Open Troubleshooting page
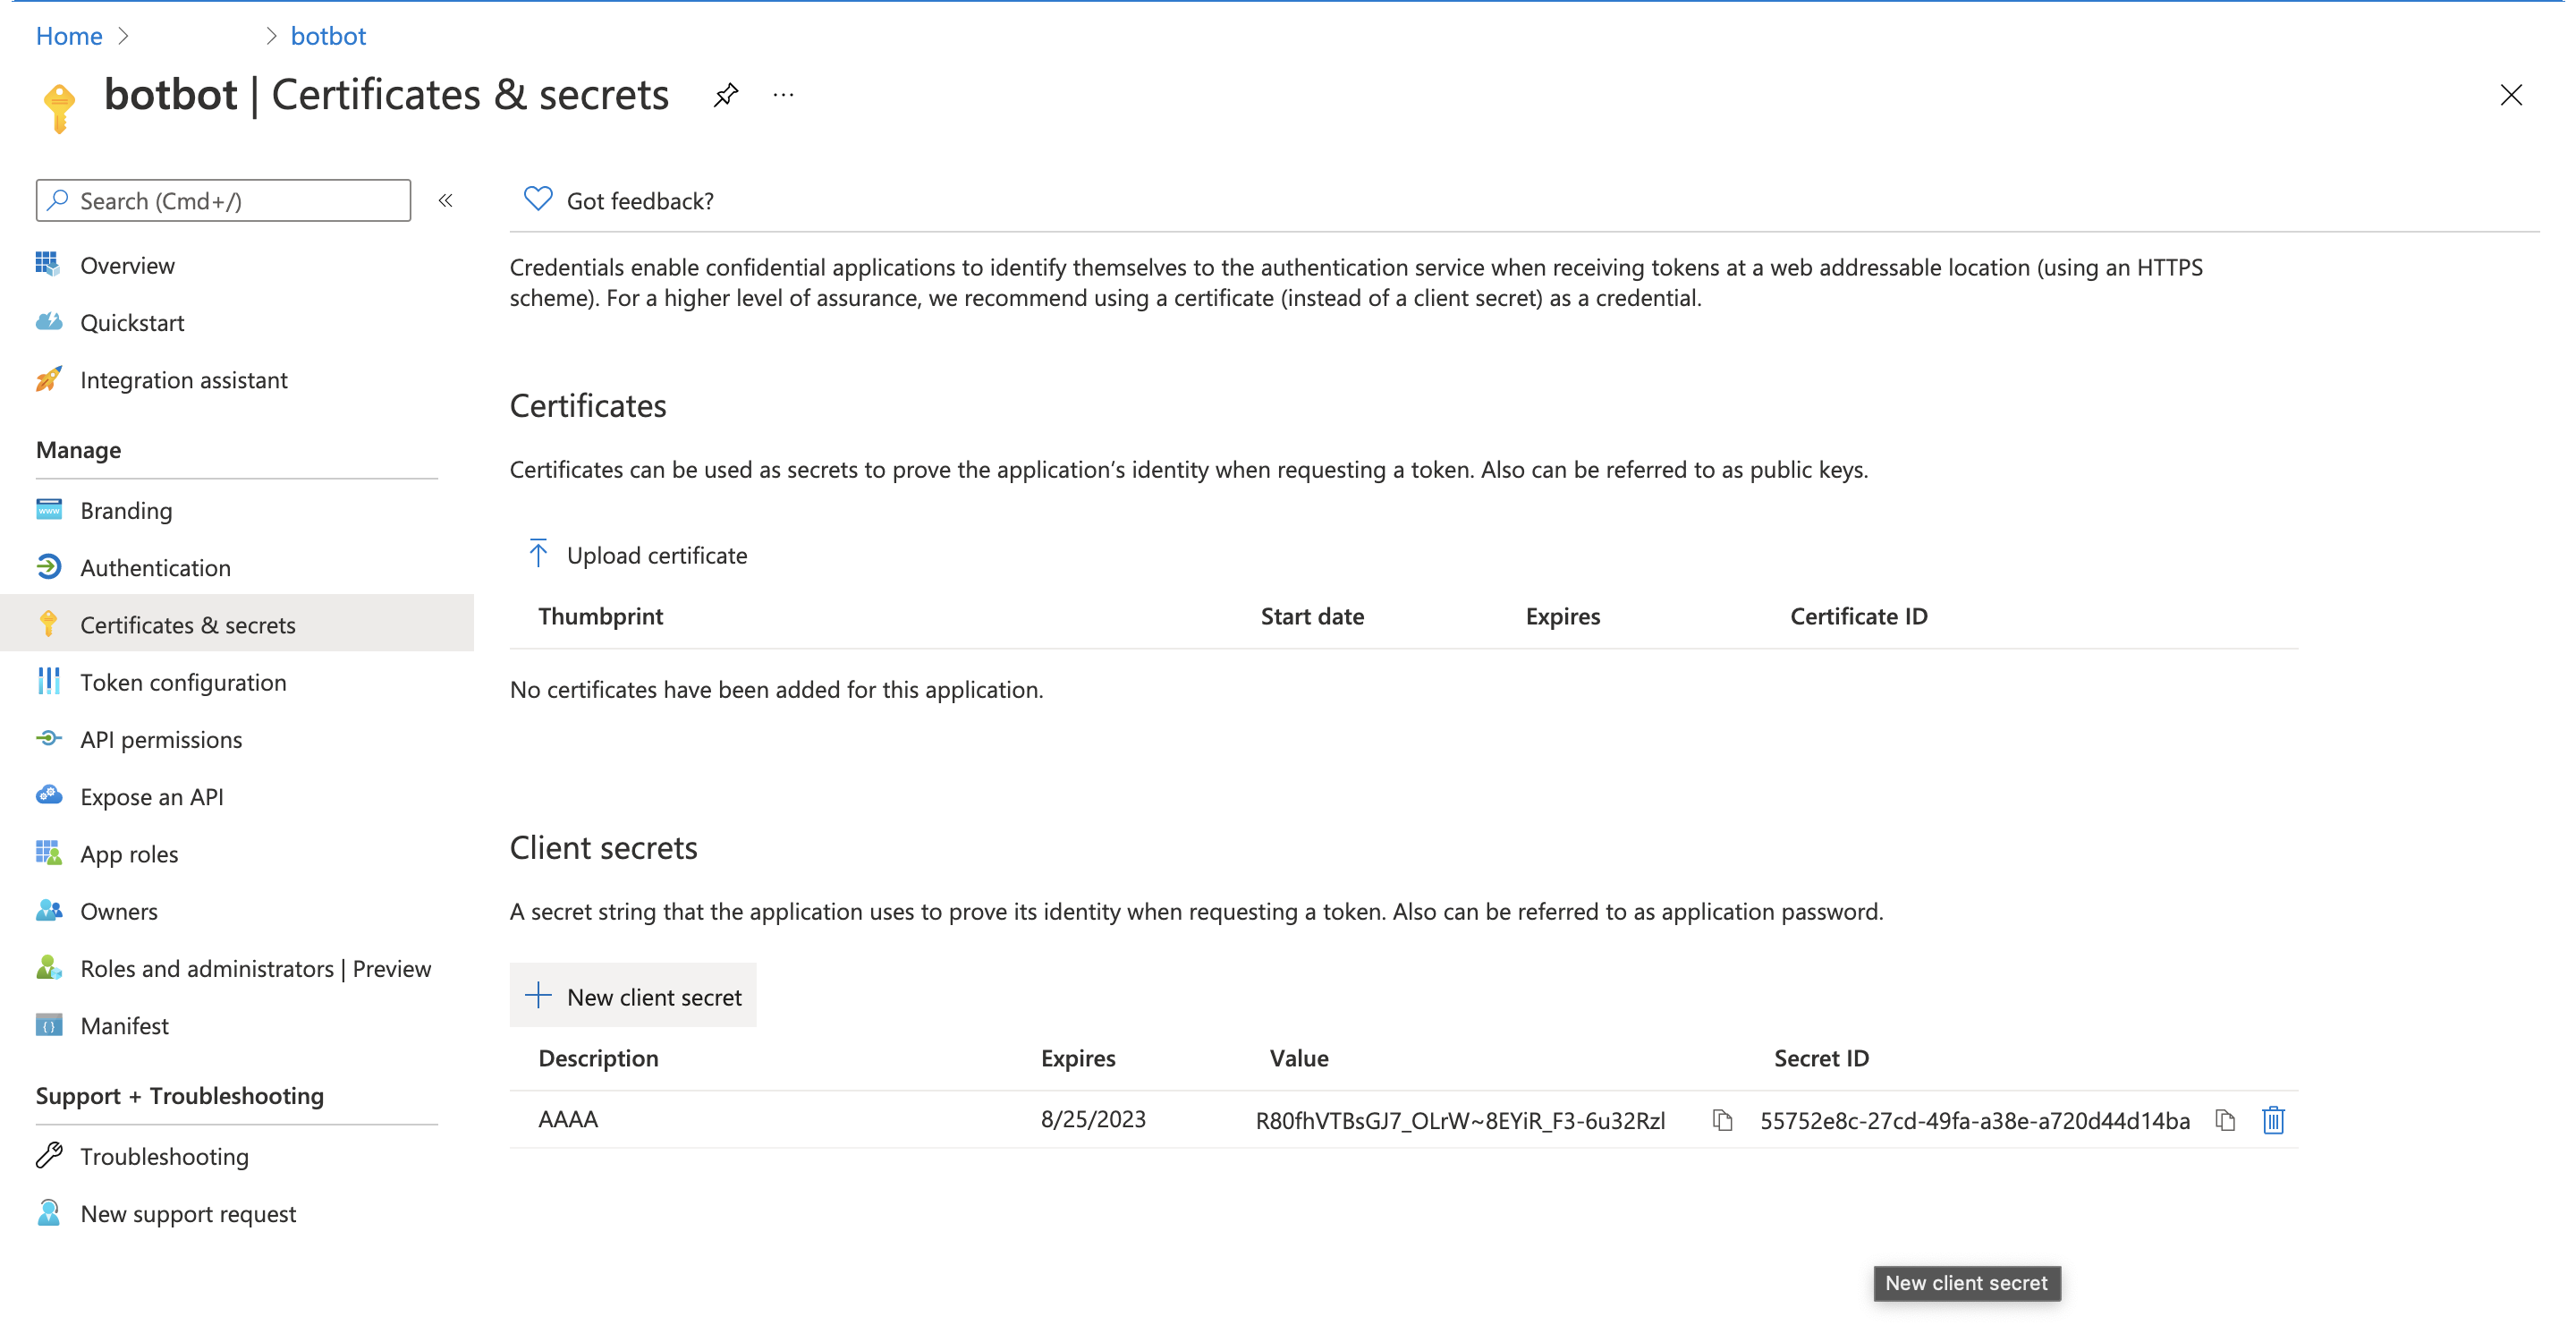This screenshot has height=1342, width=2576. [x=164, y=1156]
